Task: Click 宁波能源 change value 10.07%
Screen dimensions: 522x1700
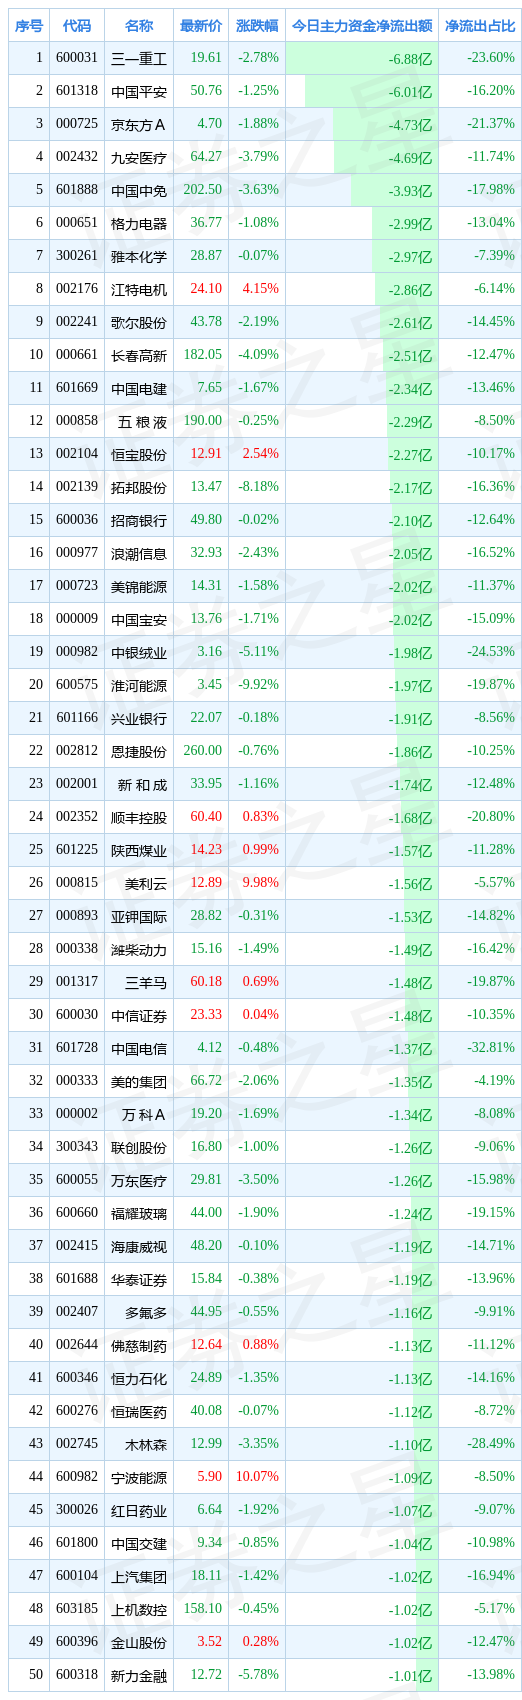Action: (x=259, y=1477)
